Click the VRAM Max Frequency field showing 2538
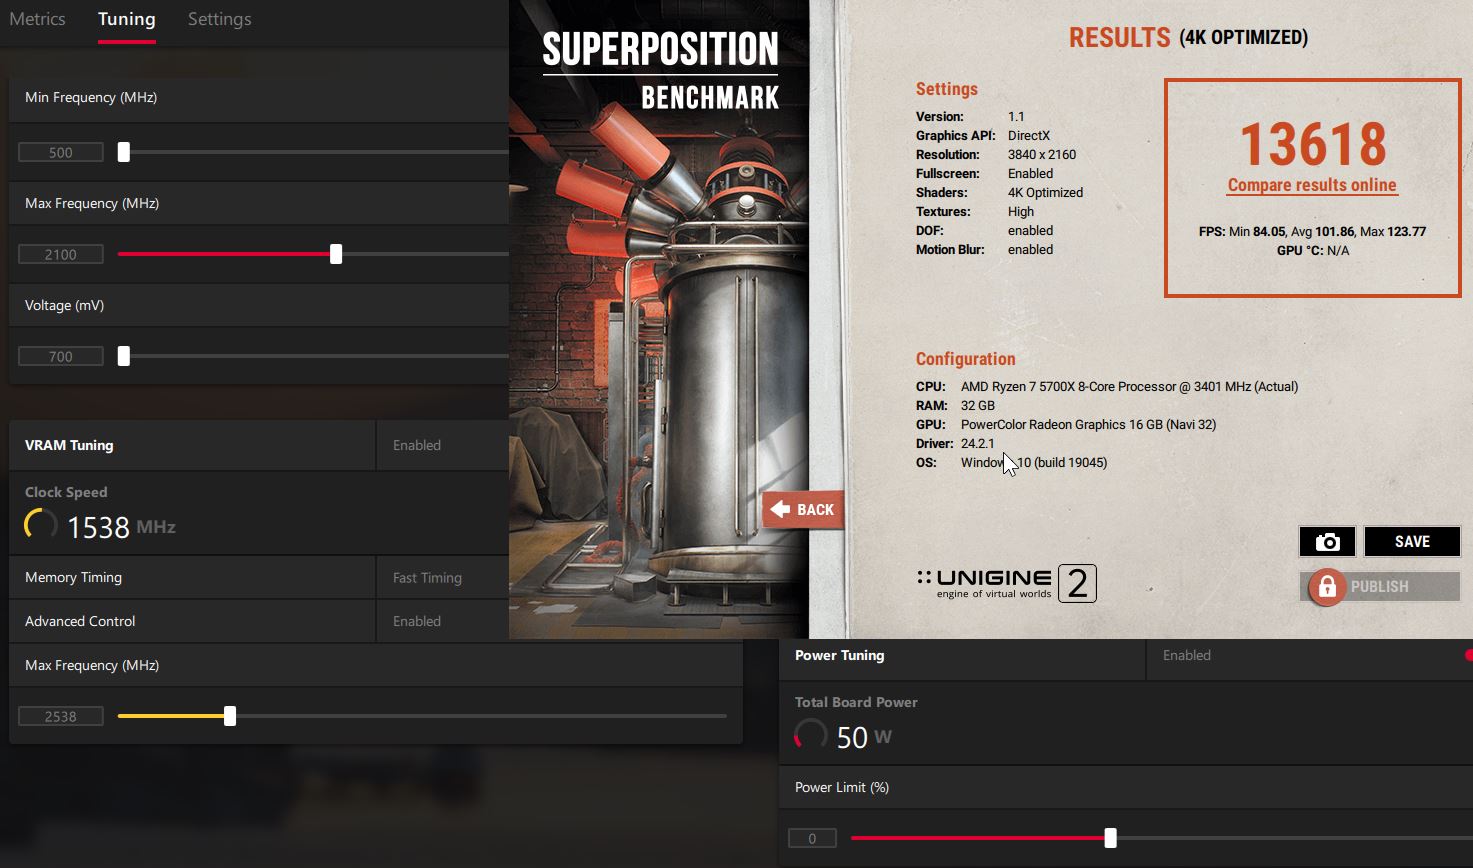Viewport: 1473px width, 868px height. tap(61, 716)
